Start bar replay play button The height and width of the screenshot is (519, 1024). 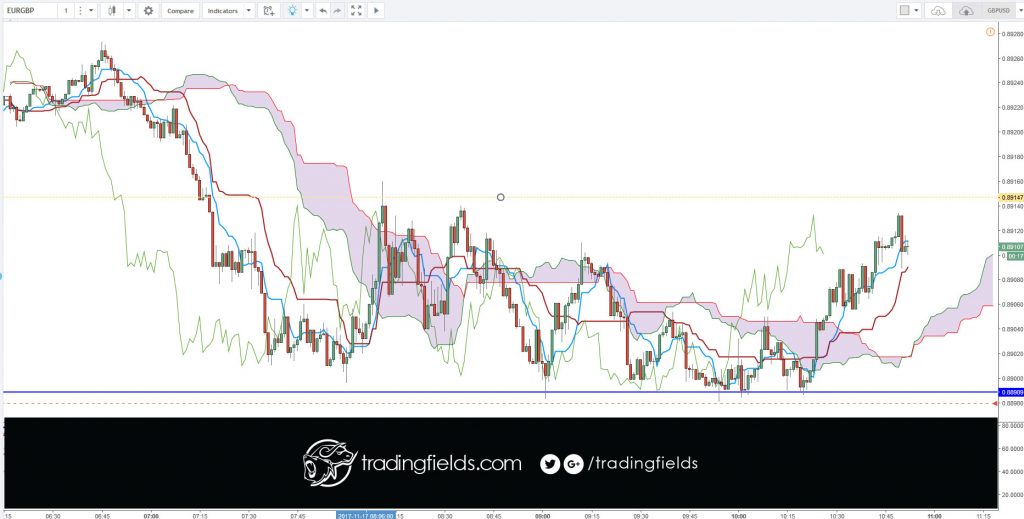pyautogui.click(x=376, y=10)
